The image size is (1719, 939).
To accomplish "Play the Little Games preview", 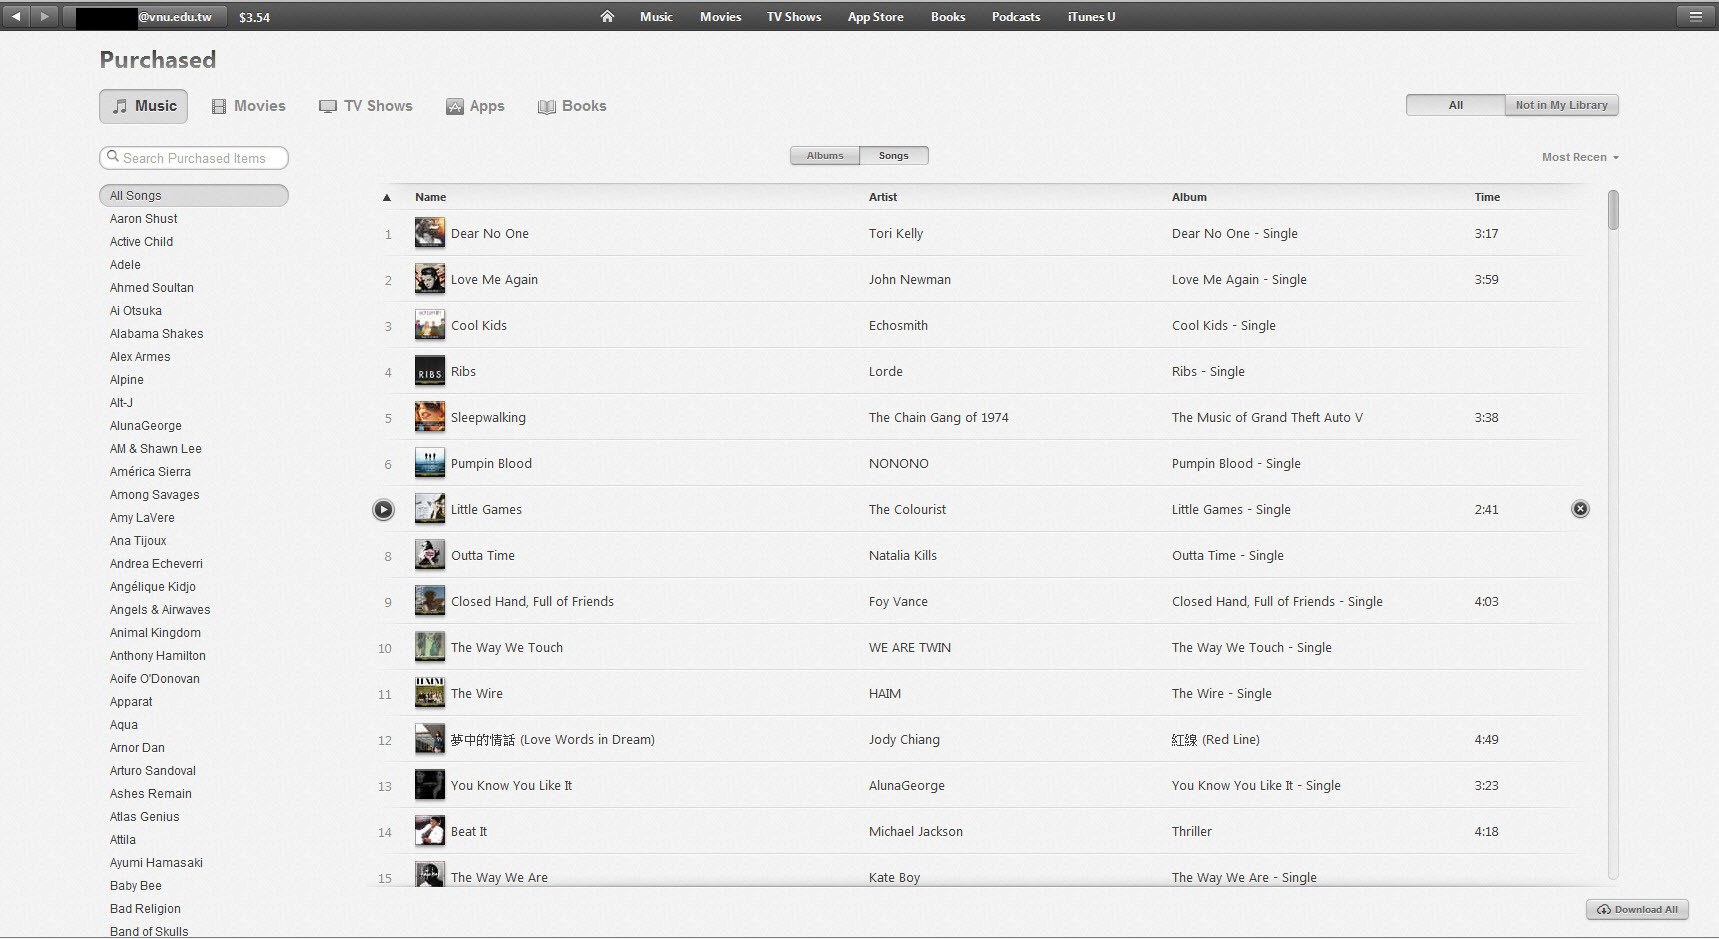I will point(383,510).
